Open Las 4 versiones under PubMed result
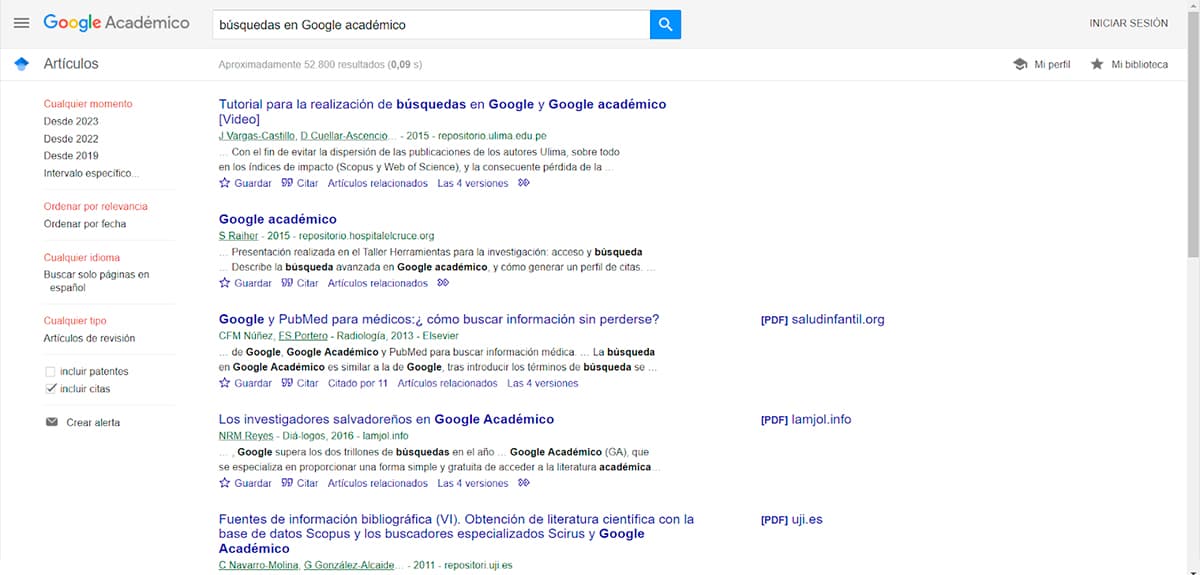The height and width of the screenshot is (575, 1200). [x=543, y=383]
